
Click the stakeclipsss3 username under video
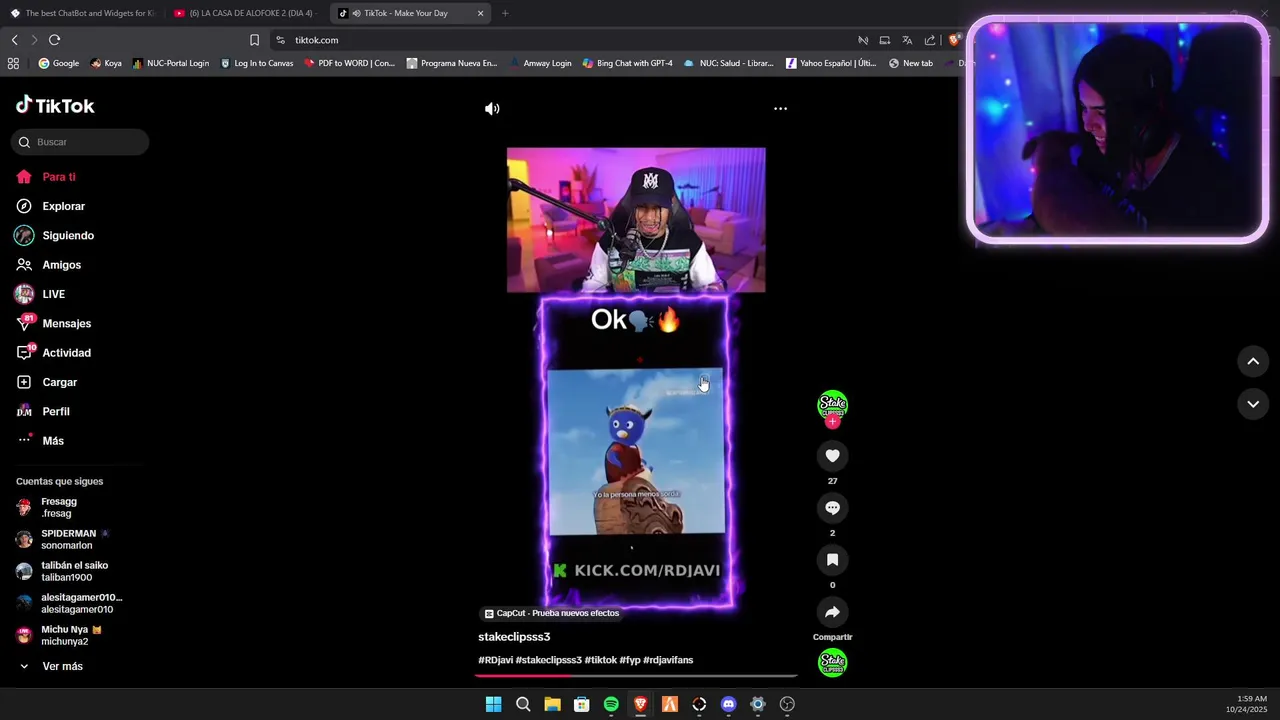point(514,637)
